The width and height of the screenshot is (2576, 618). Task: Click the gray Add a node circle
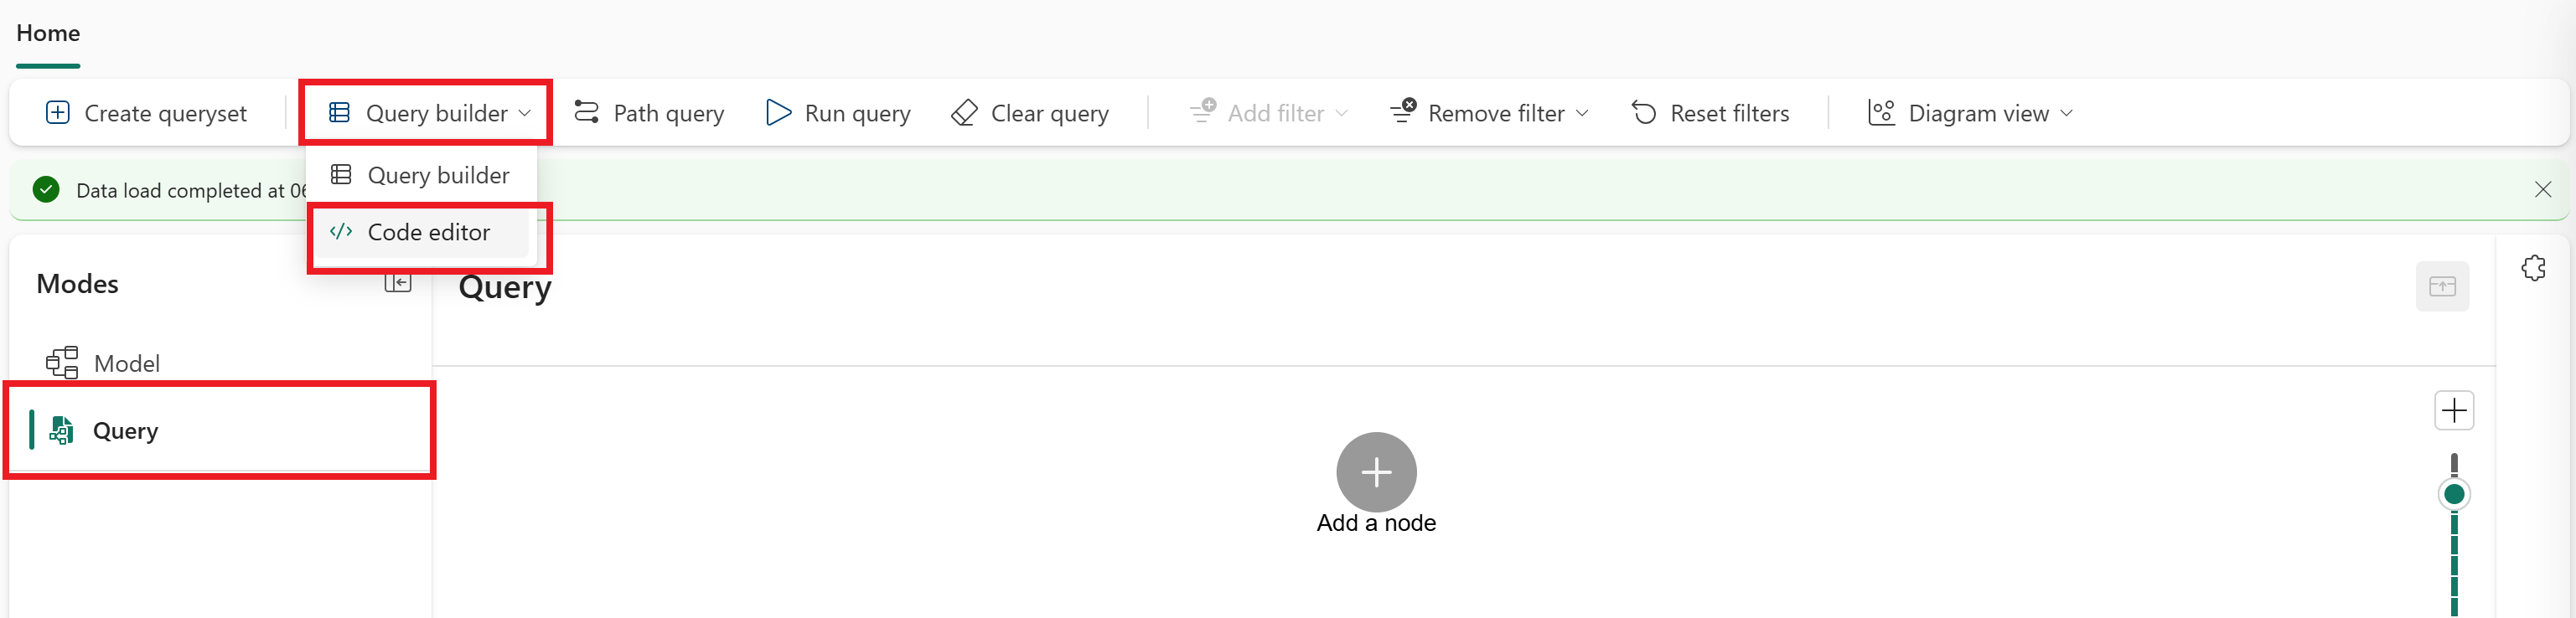coord(1376,472)
